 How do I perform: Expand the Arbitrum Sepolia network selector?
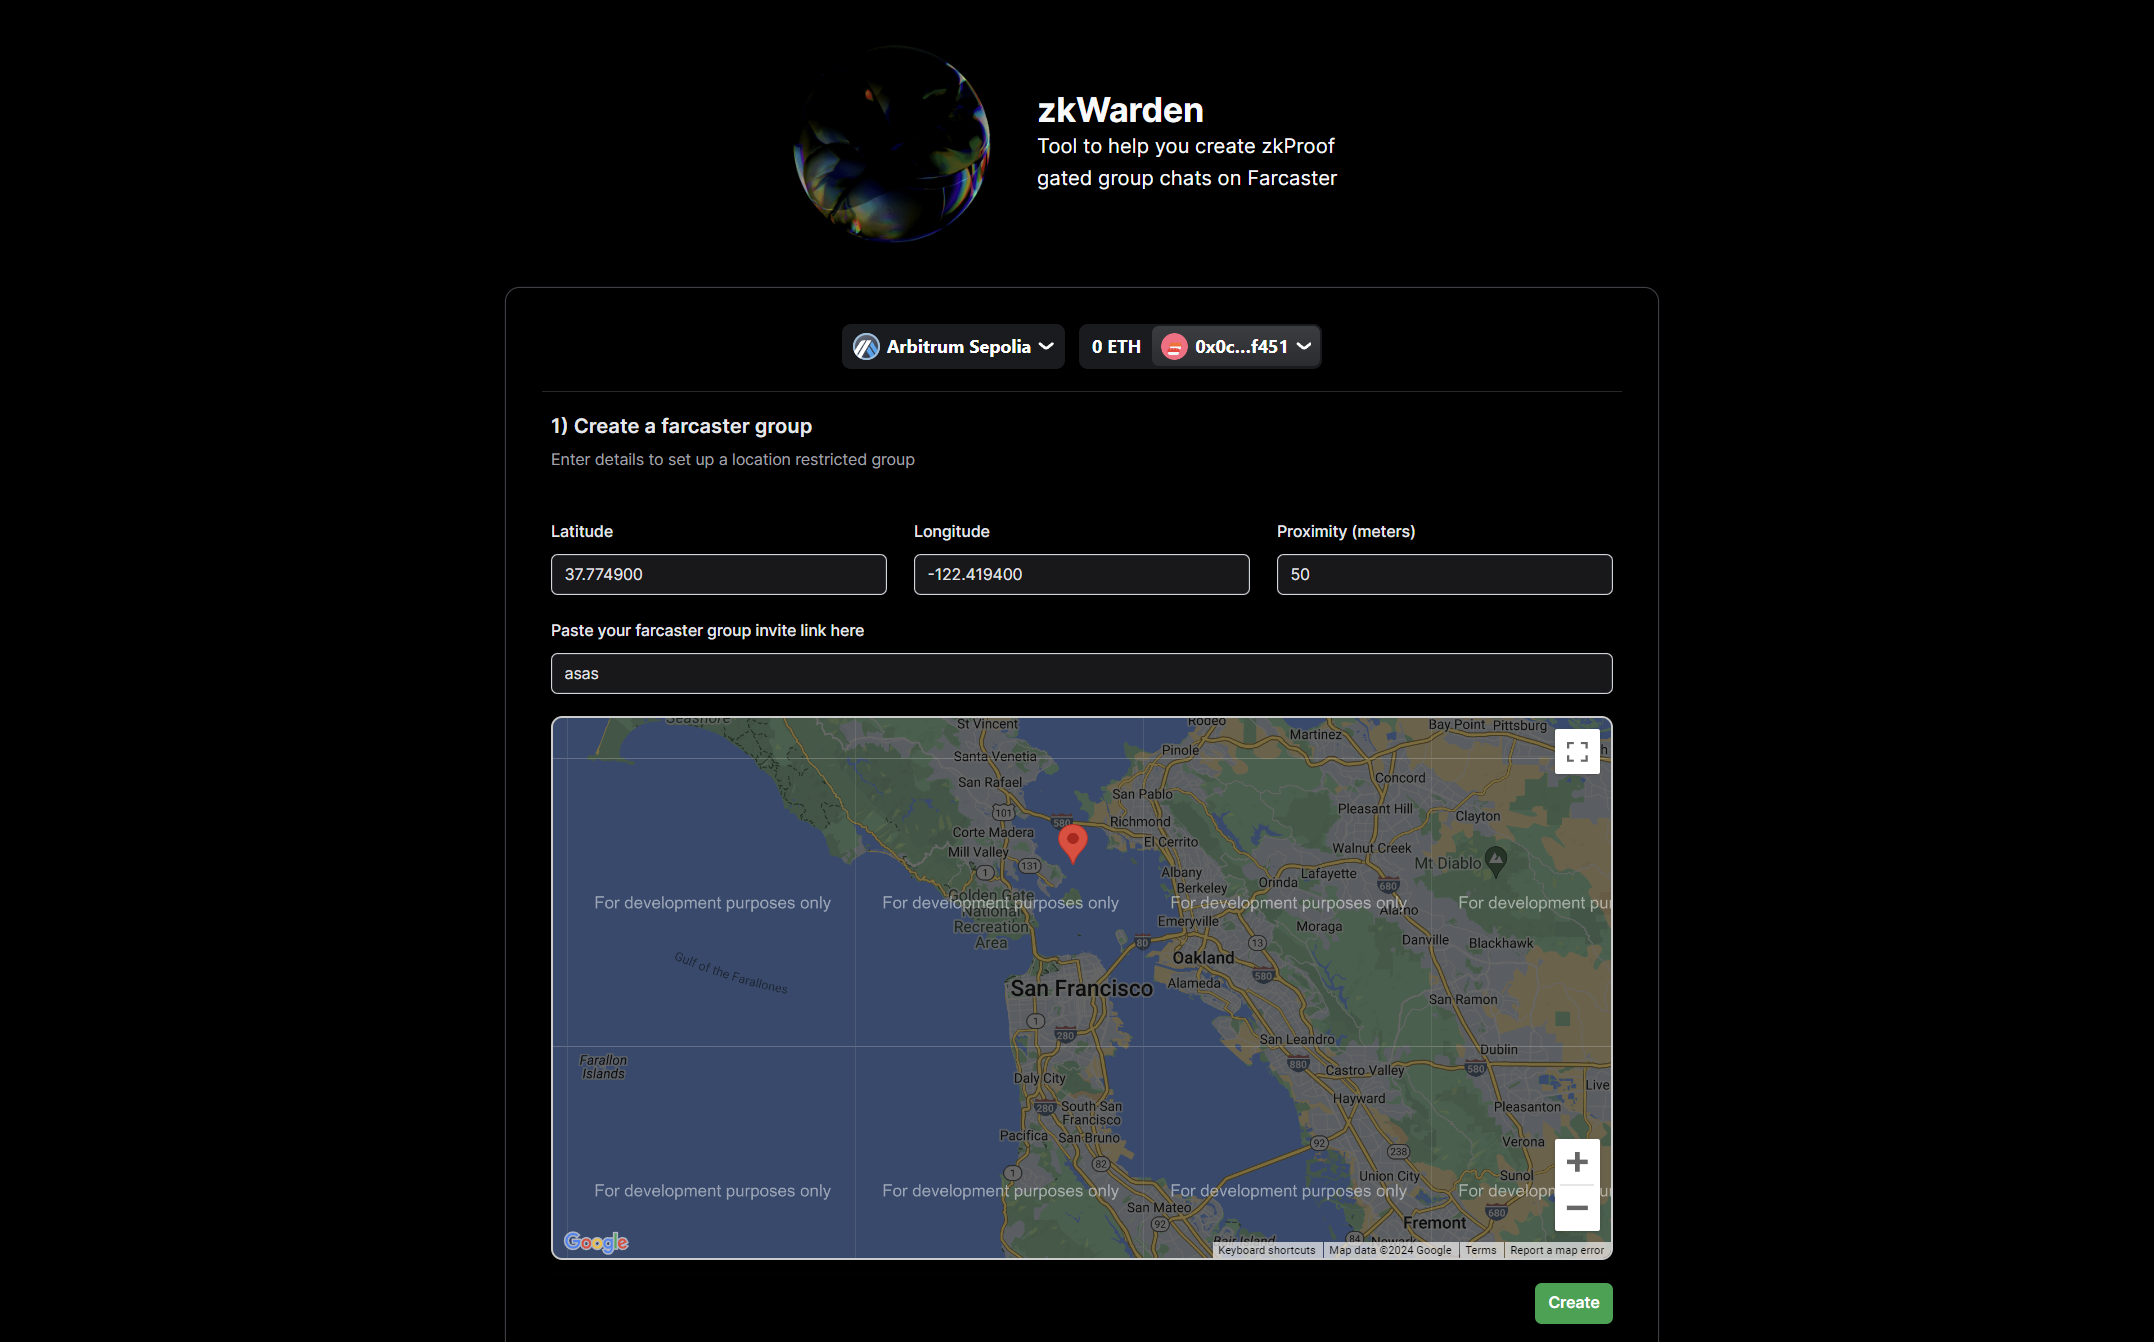point(953,346)
